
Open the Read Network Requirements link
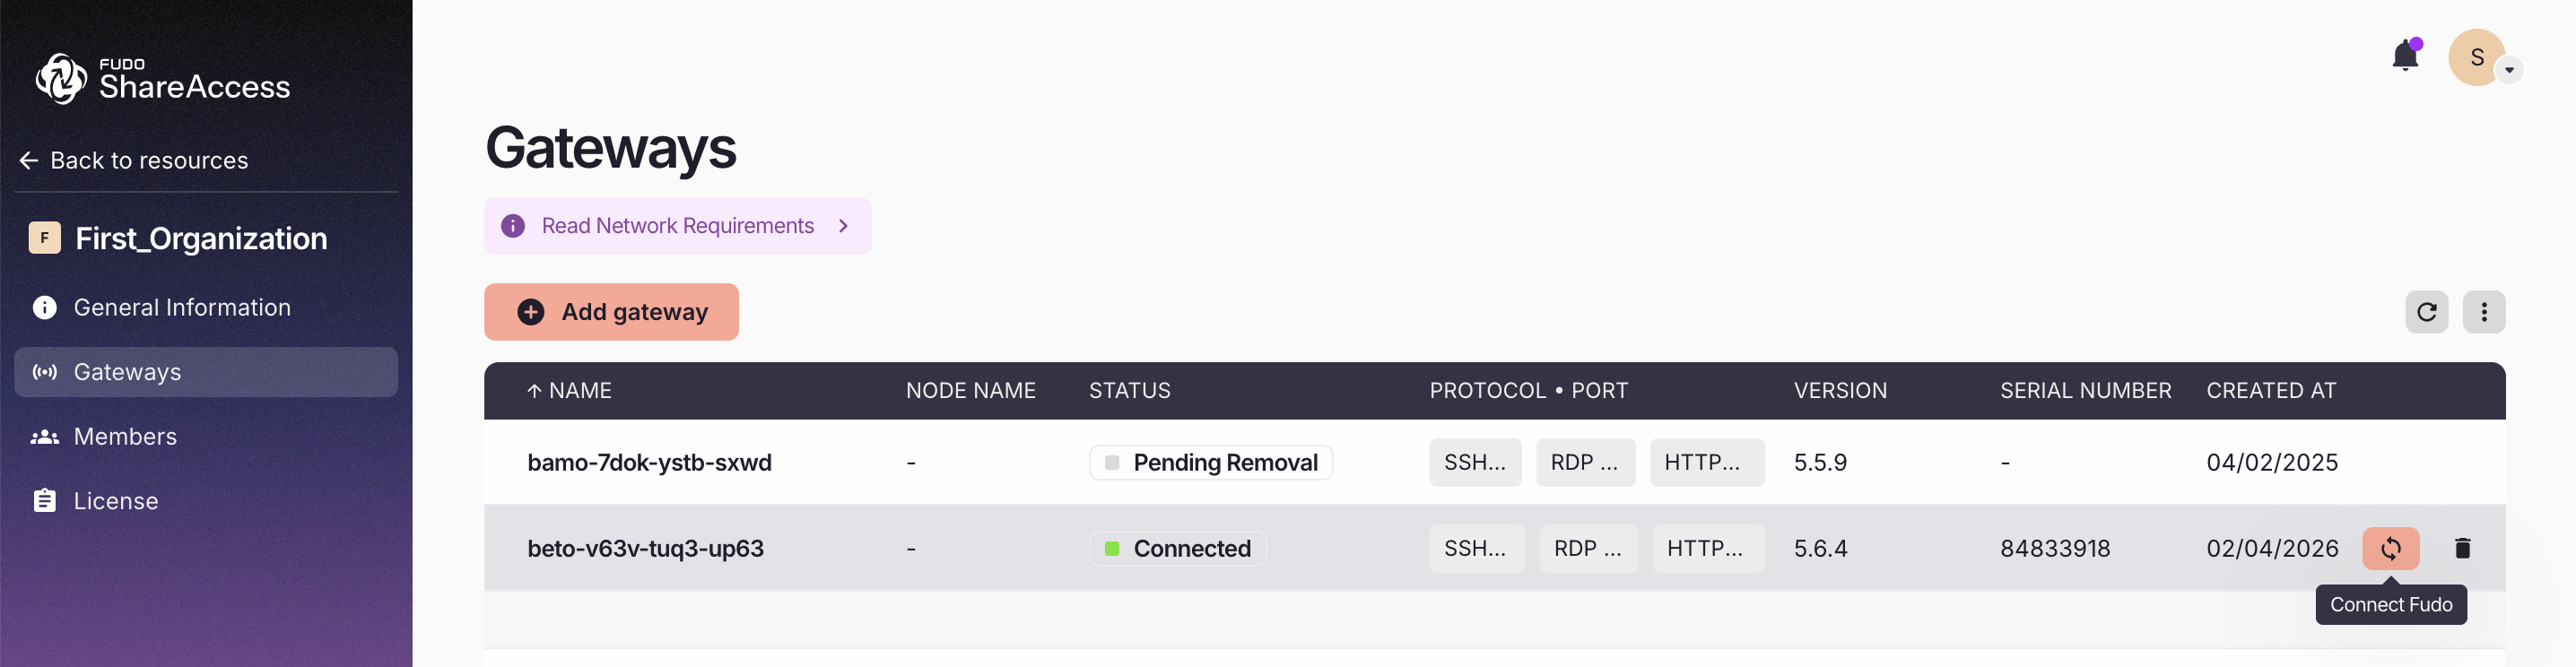click(677, 226)
